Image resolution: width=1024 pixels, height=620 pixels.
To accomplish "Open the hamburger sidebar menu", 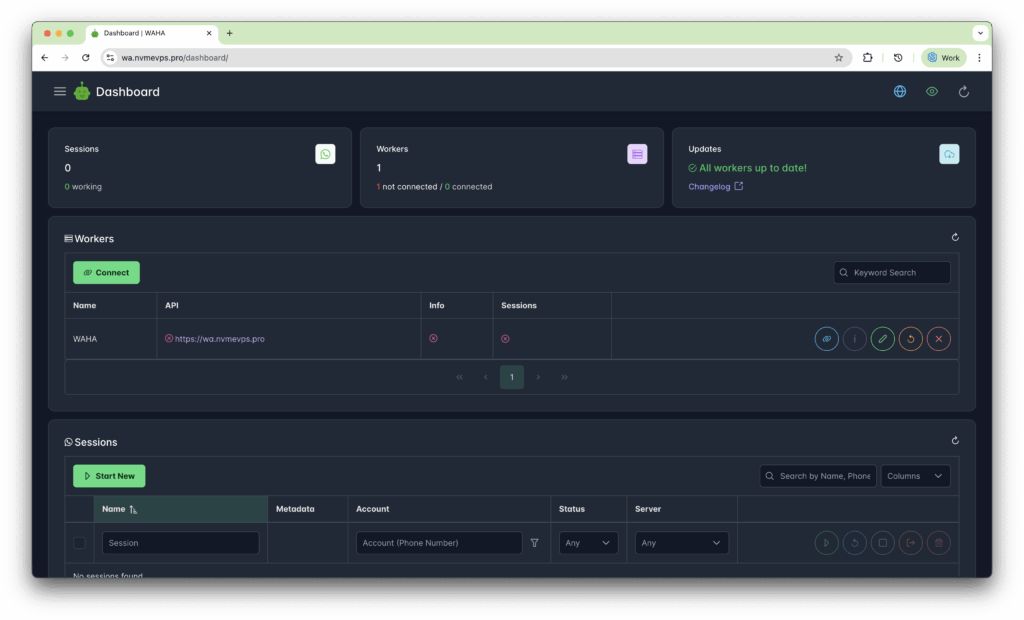I will (x=60, y=92).
